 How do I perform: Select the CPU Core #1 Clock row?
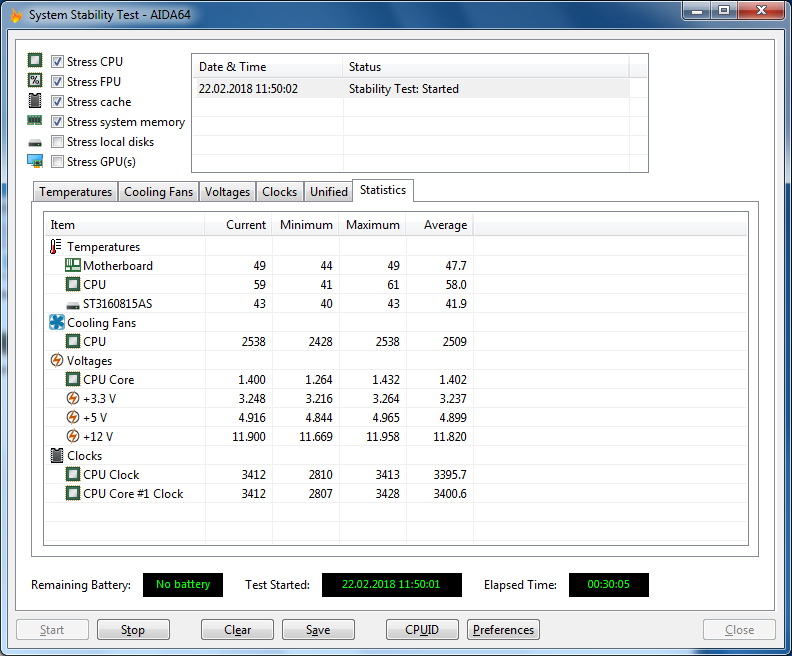(133, 494)
